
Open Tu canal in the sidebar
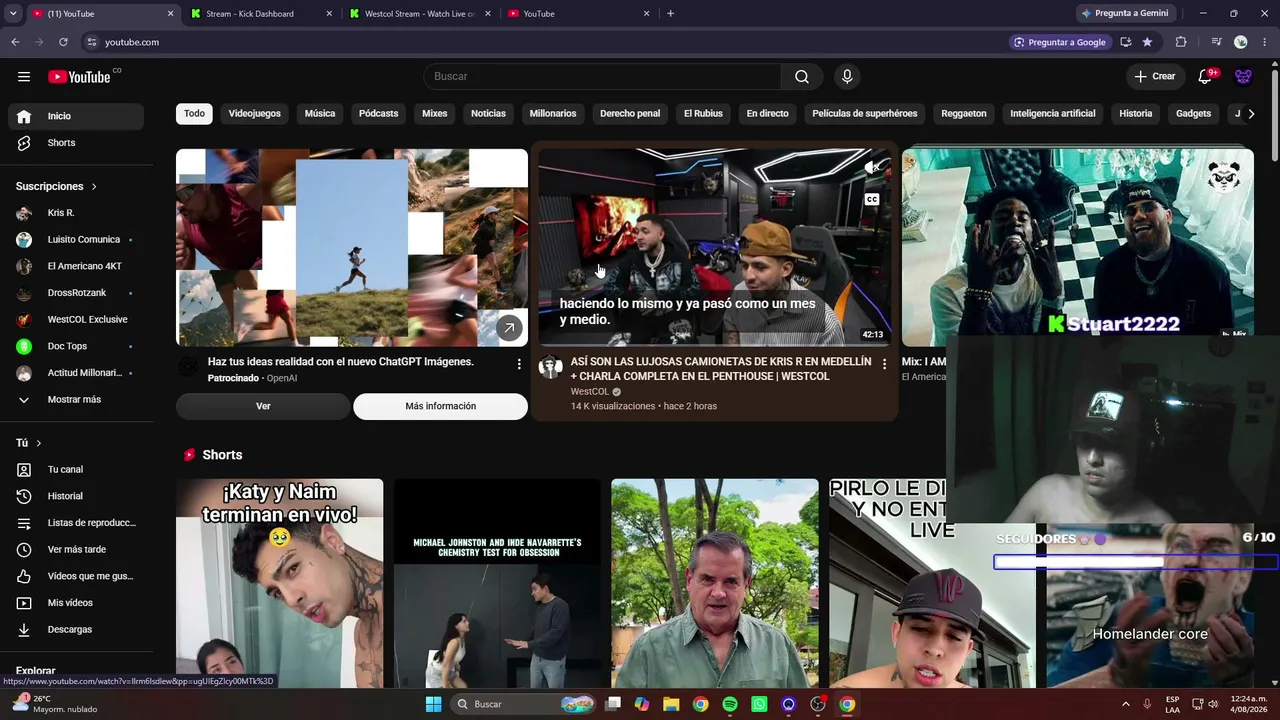(76, 469)
